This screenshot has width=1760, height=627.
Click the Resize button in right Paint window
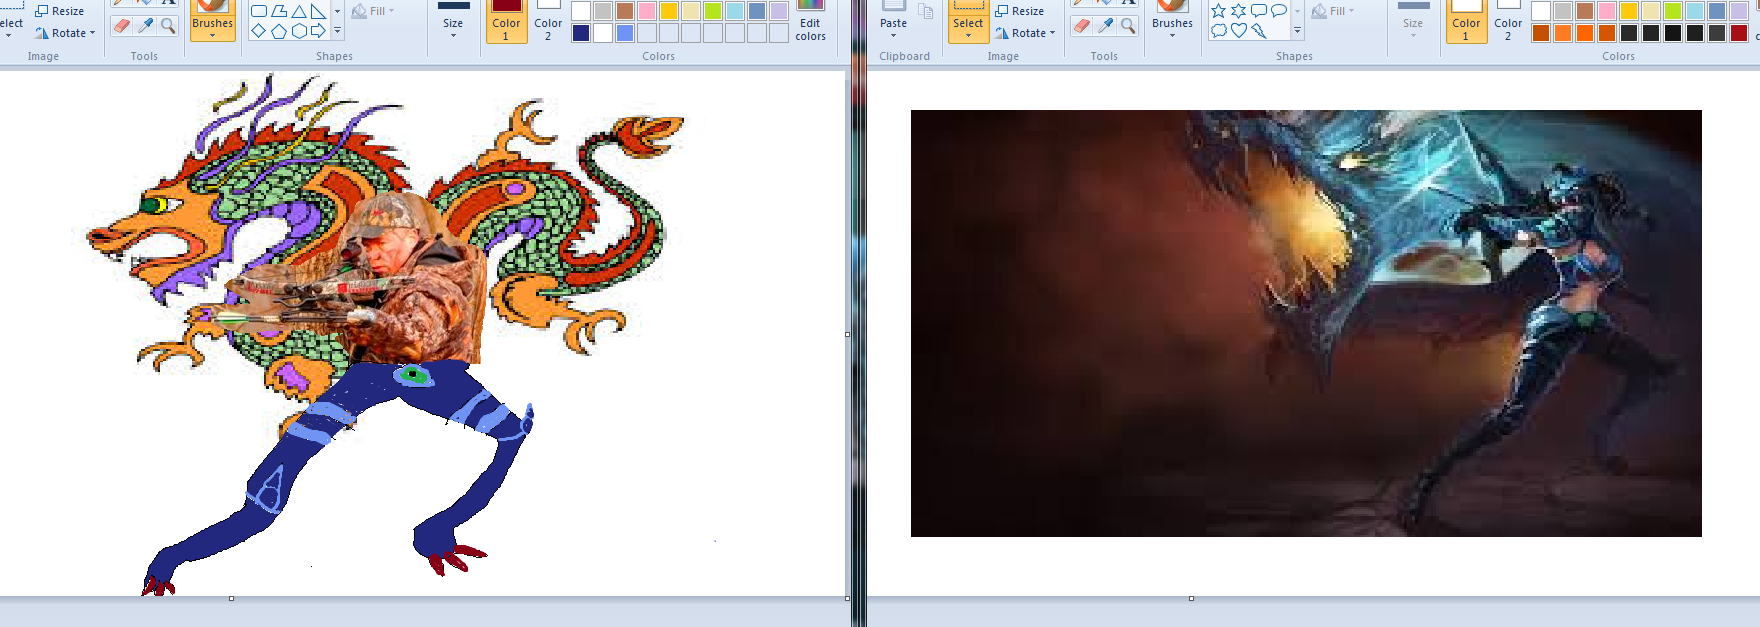[1019, 11]
